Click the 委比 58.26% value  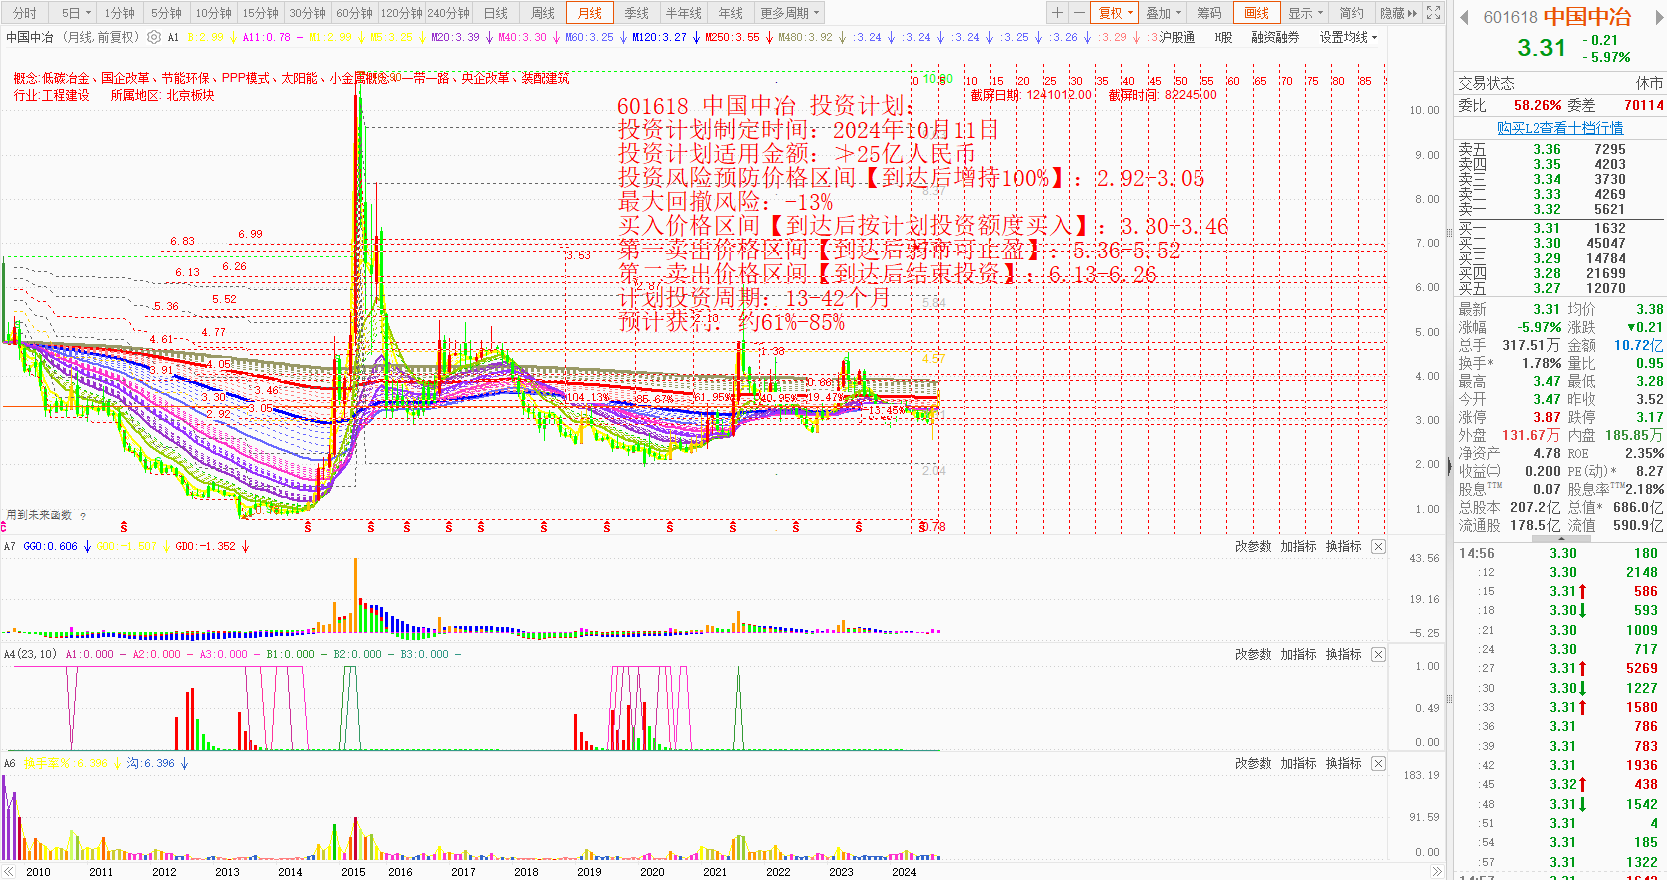[1537, 105]
